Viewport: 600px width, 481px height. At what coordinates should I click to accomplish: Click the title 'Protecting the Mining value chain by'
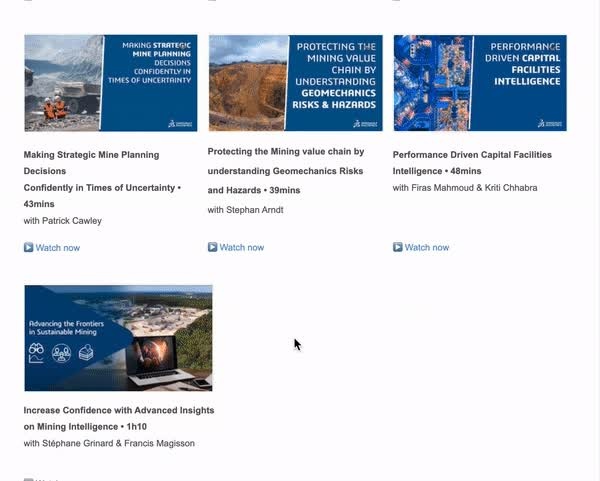[286, 152]
